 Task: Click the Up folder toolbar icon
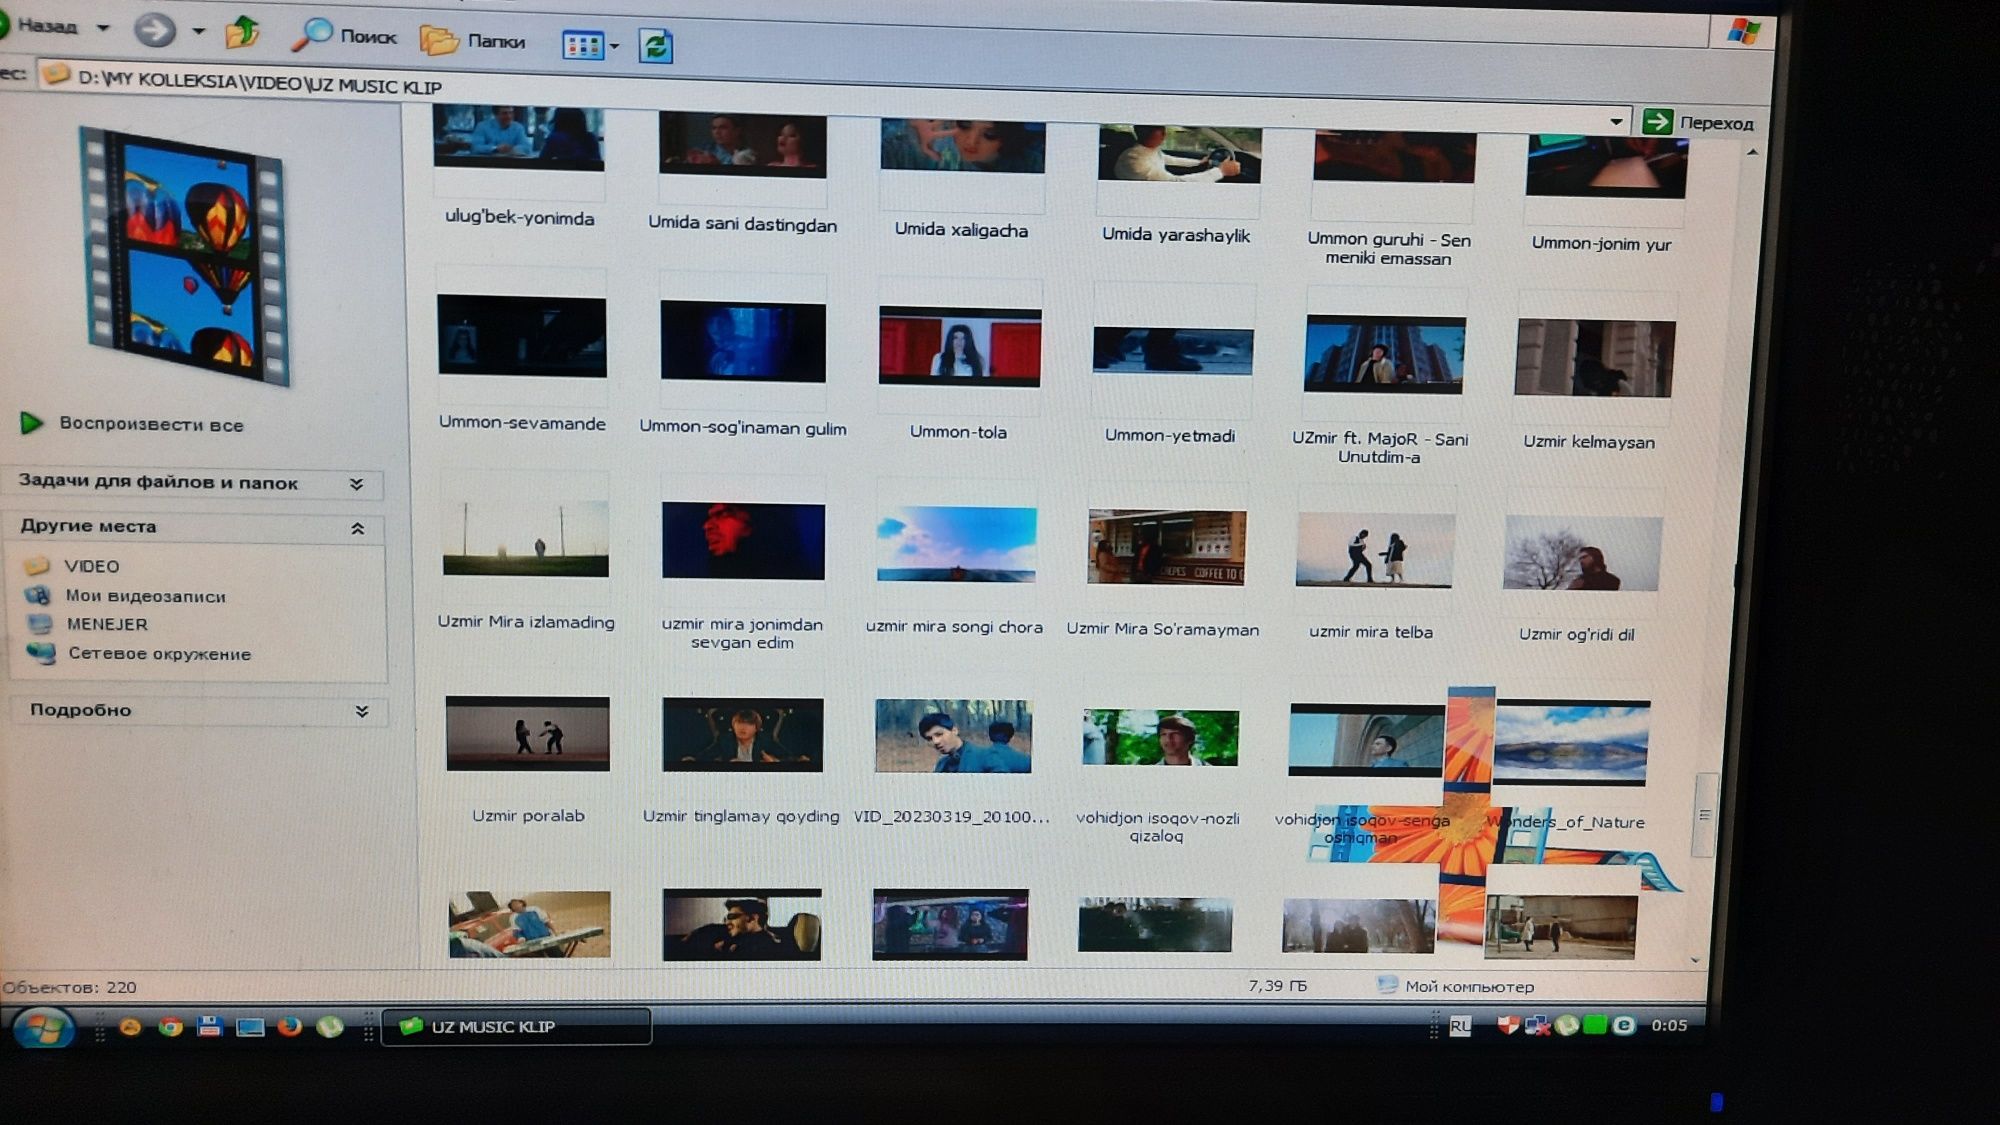pyautogui.click(x=242, y=33)
